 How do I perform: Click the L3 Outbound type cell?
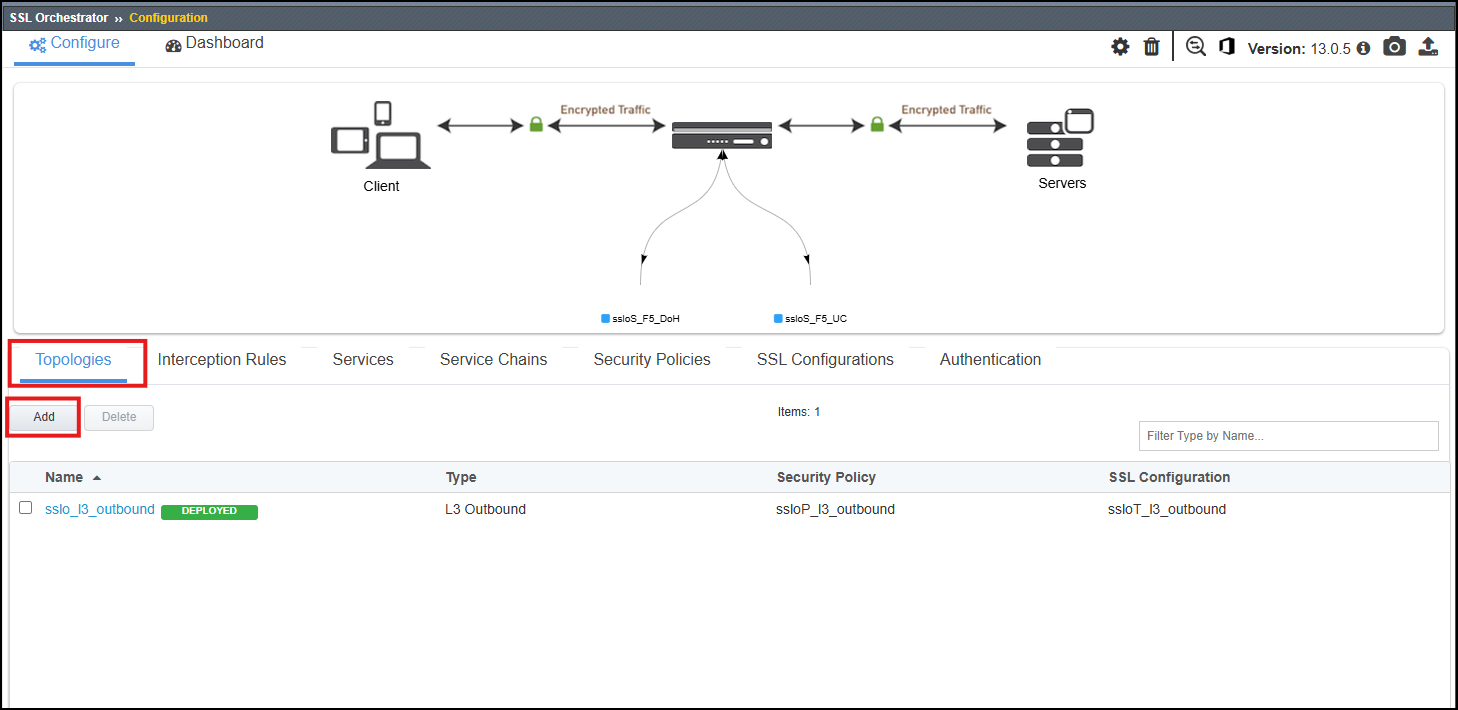(x=485, y=509)
